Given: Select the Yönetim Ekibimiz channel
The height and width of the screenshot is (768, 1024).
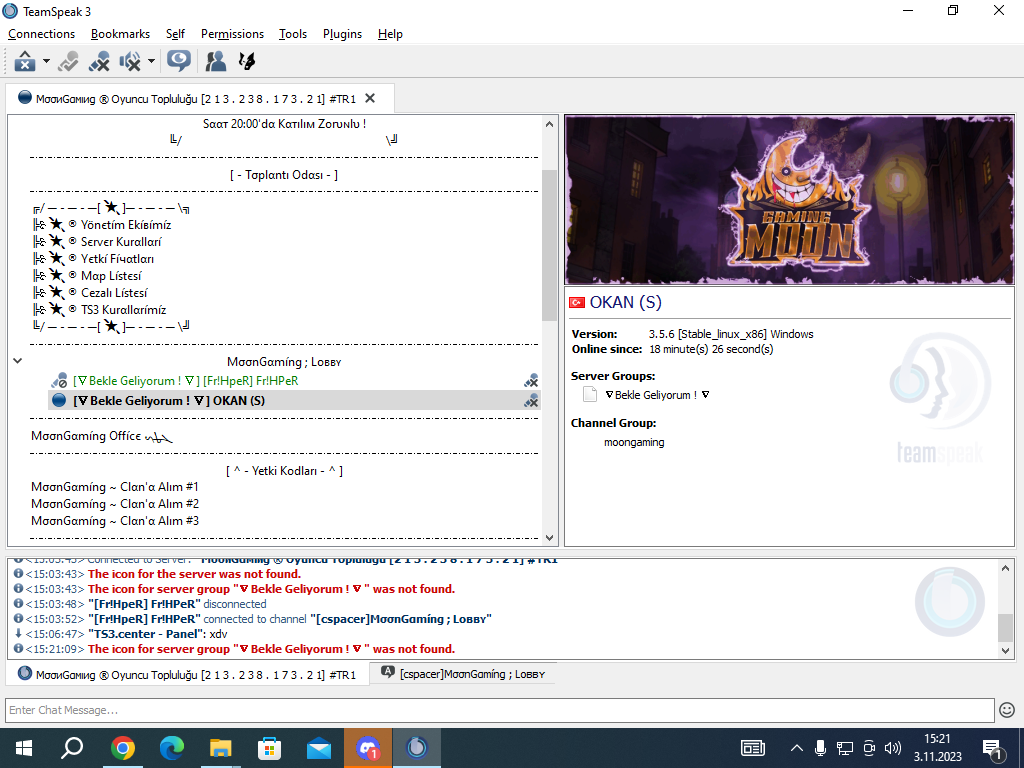Looking at the screenshot, I should pos(126,225).
